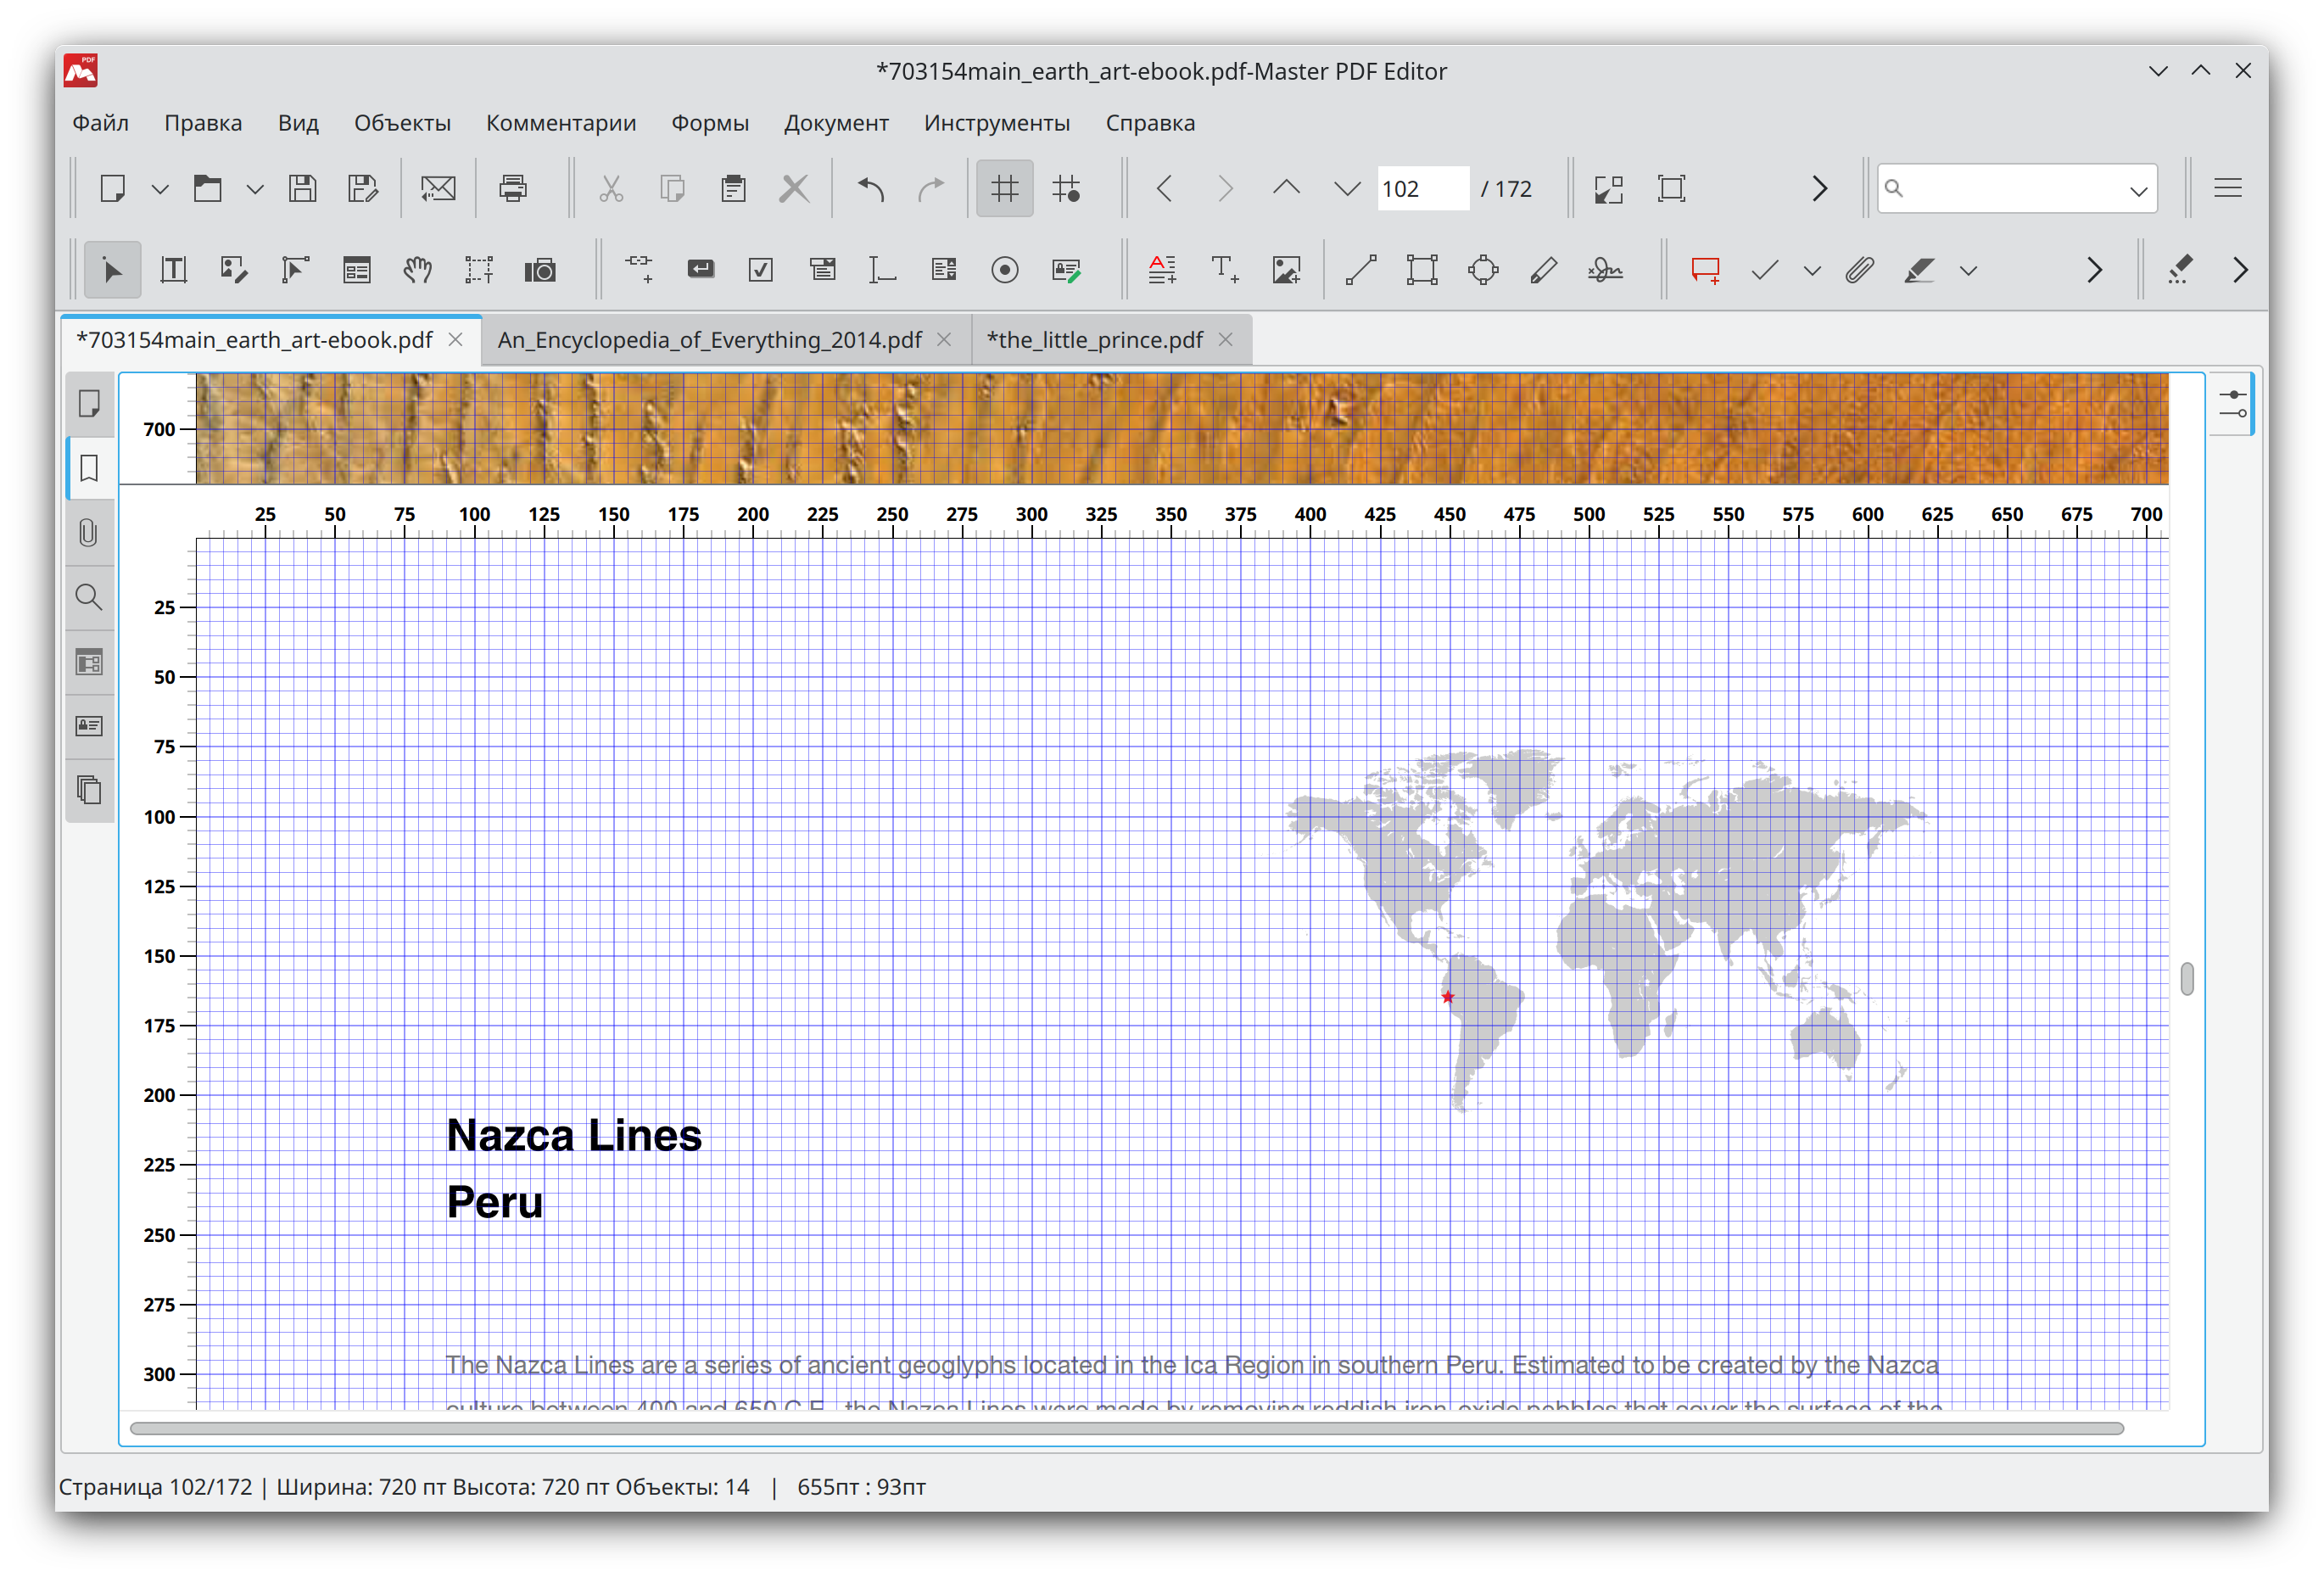The height and width of the screenshot is (1577, 2324).
Task: Select the Line drawing tool
Action: (1360, 270)
